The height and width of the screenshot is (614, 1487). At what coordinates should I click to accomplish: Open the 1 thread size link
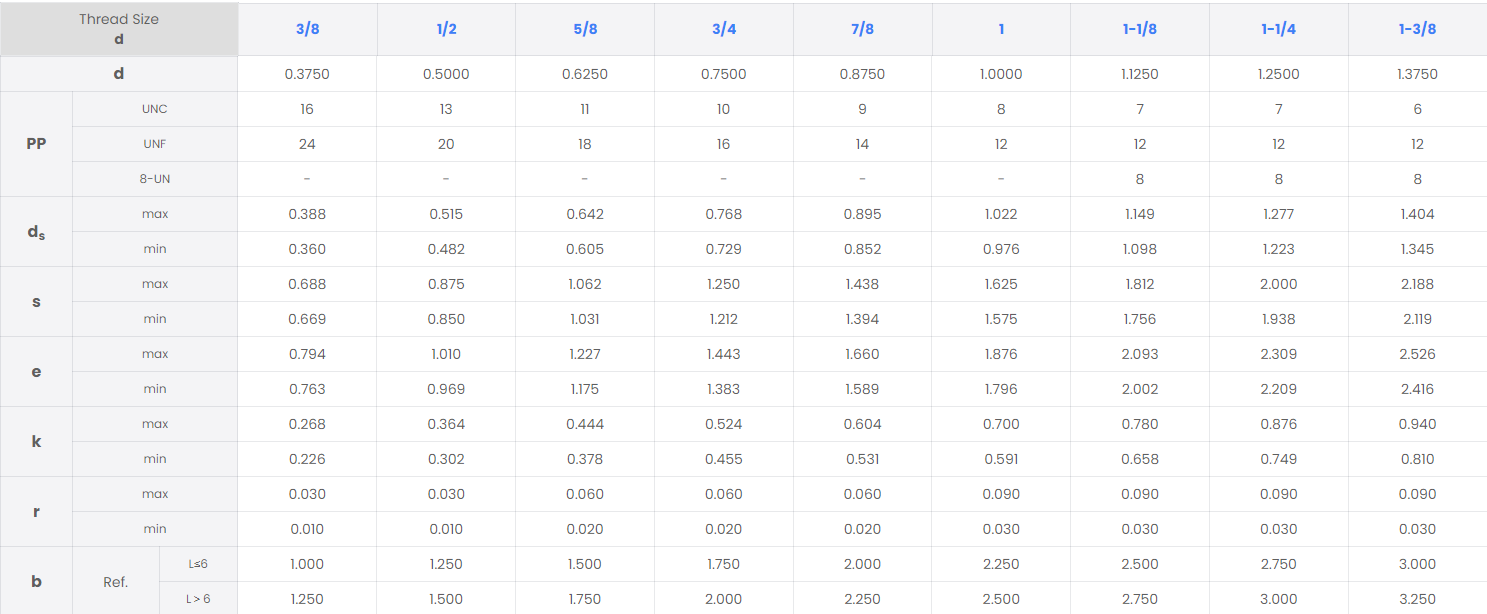1001,29
